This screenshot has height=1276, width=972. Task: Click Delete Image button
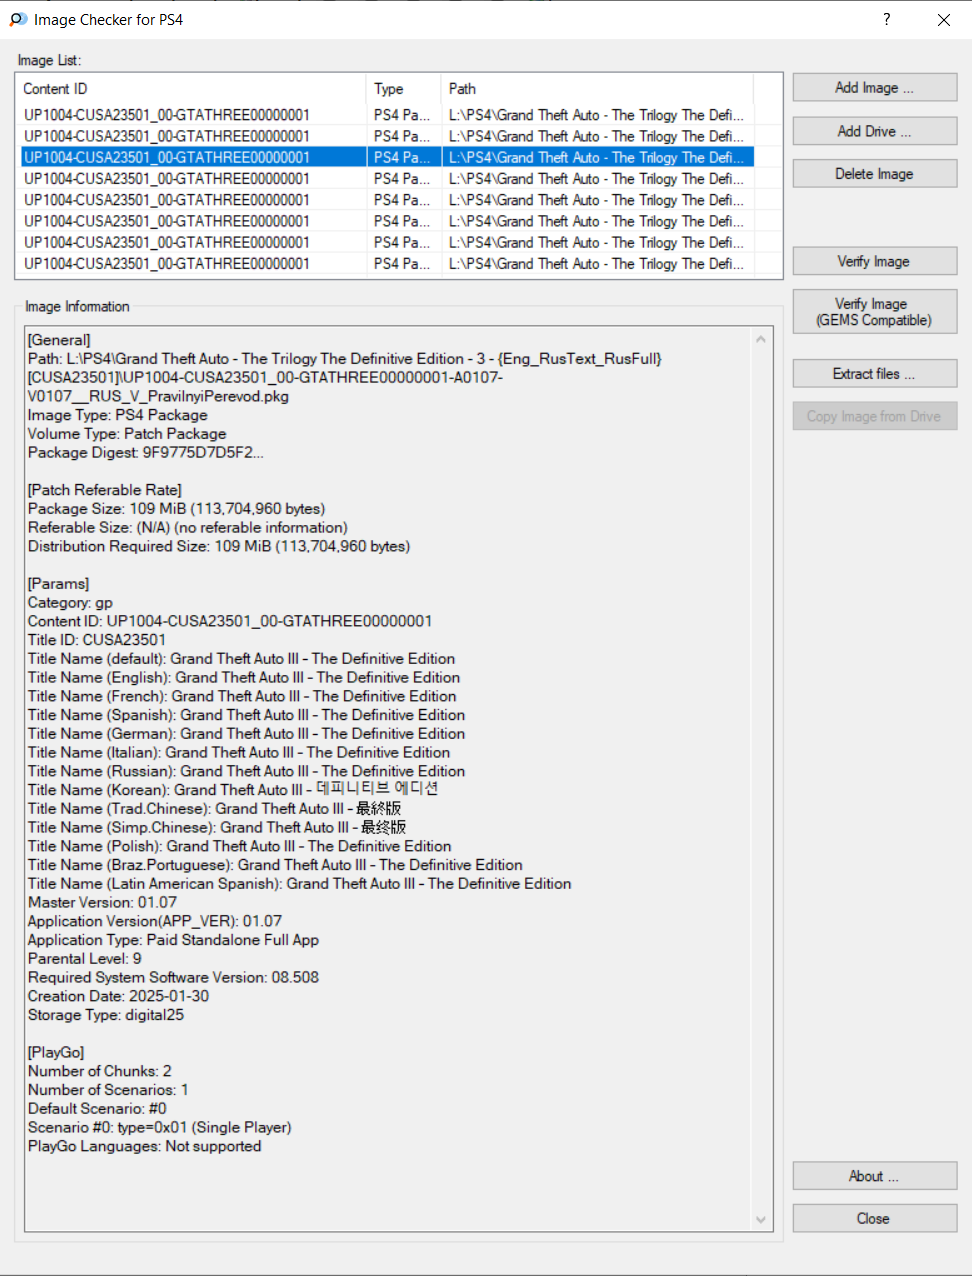click(875, 174)
